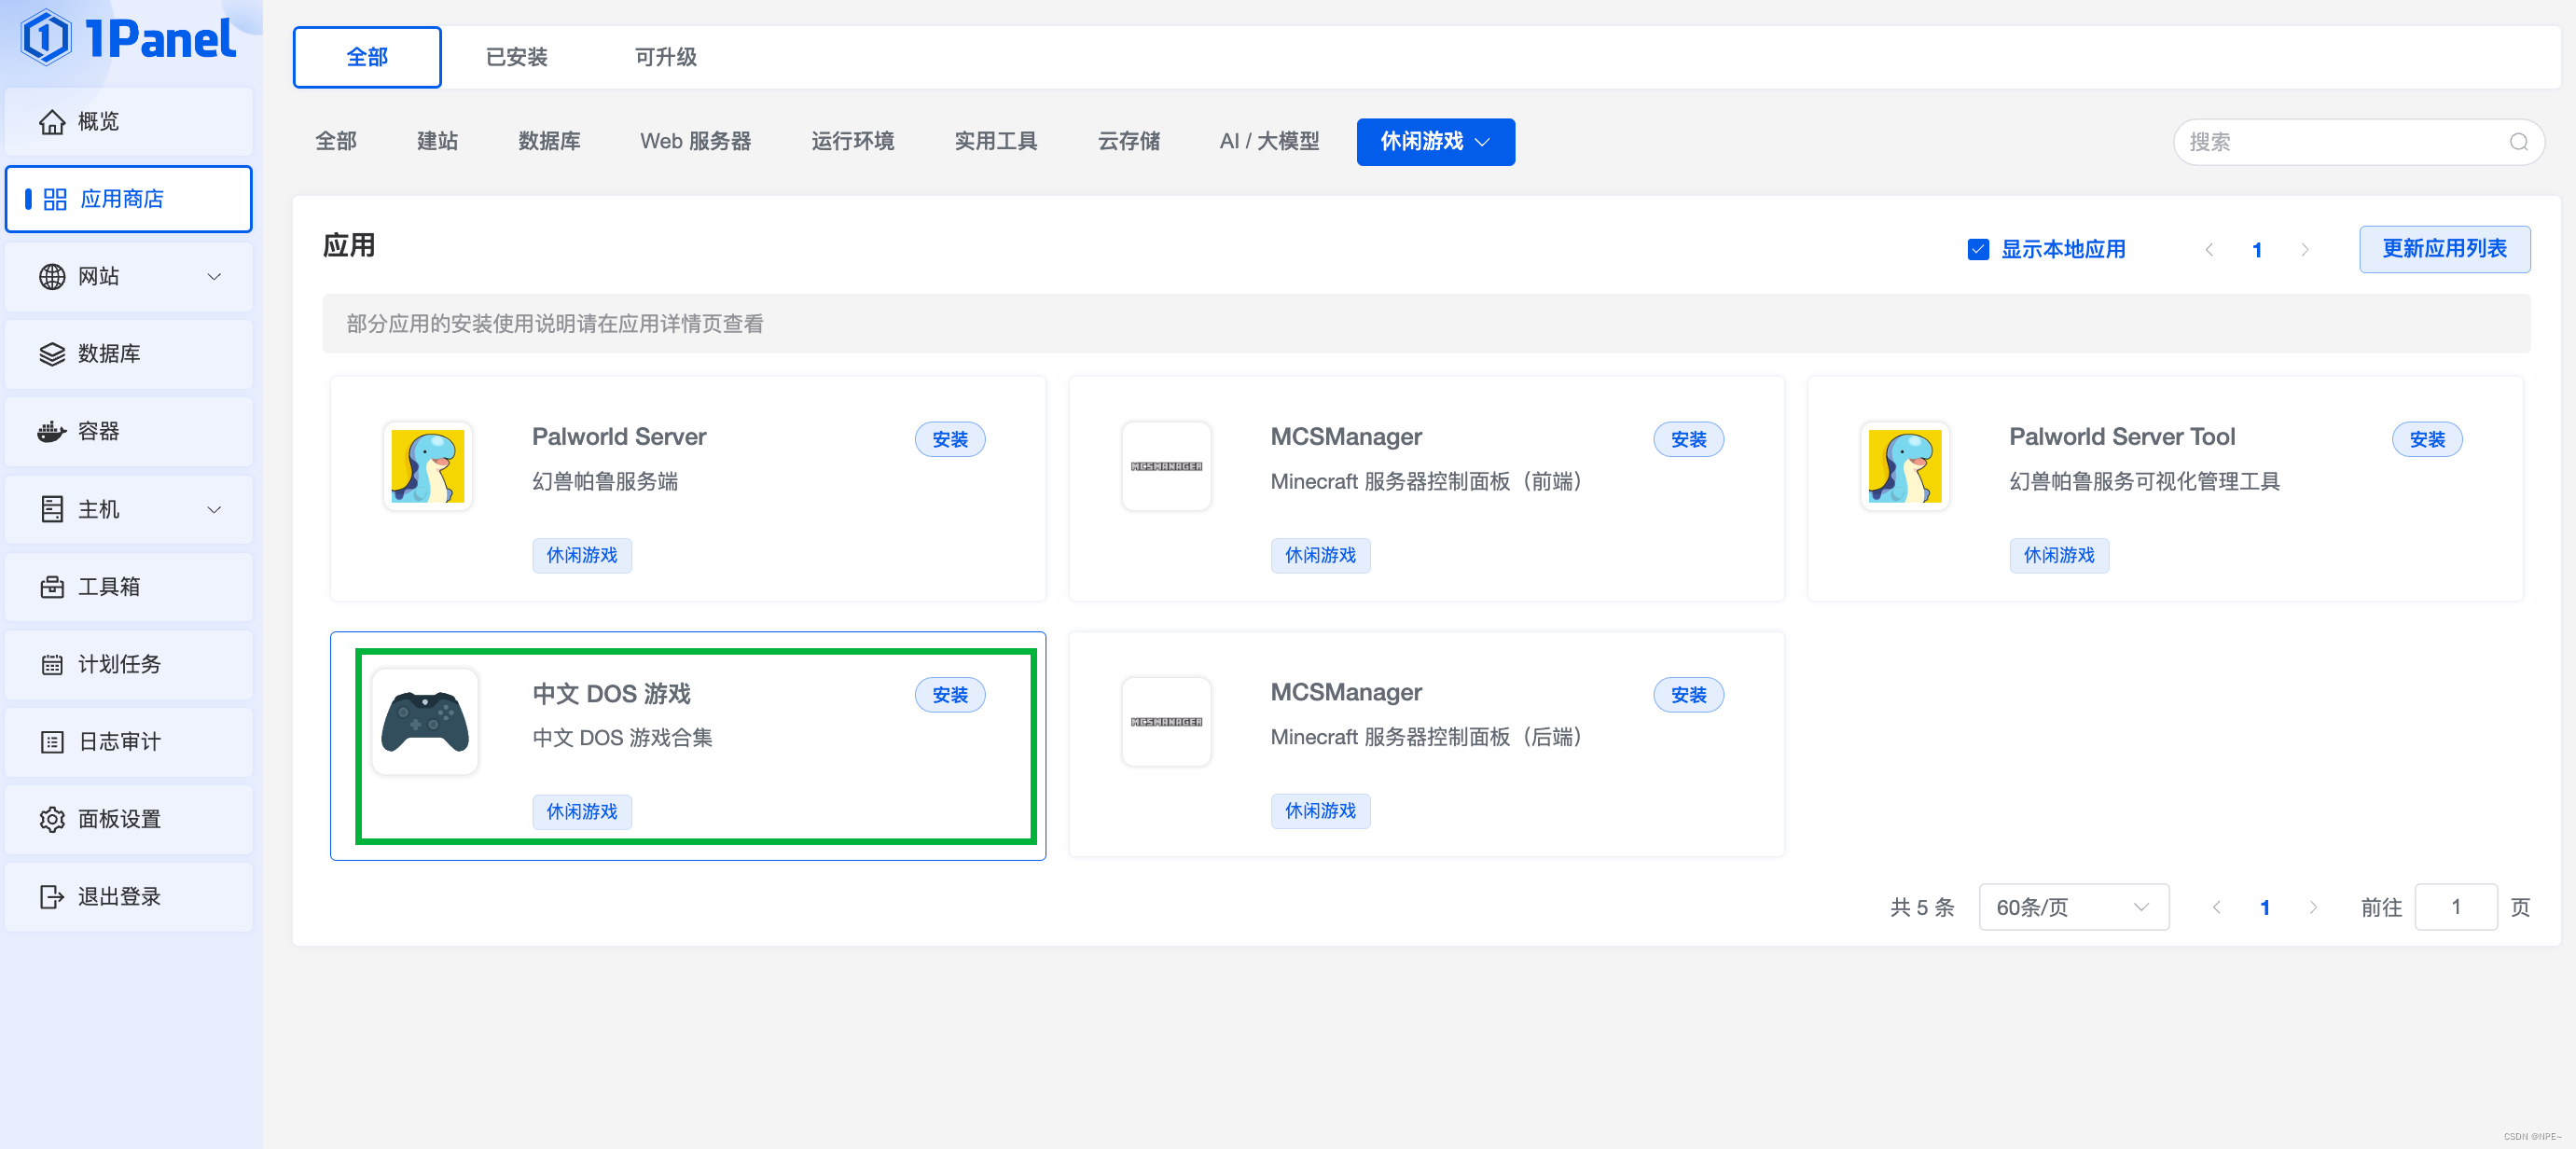Install 中文 DOS 游戏
Viewport: 2576px width, 1149px height.
pyautogui.click(x=950, y=695)
